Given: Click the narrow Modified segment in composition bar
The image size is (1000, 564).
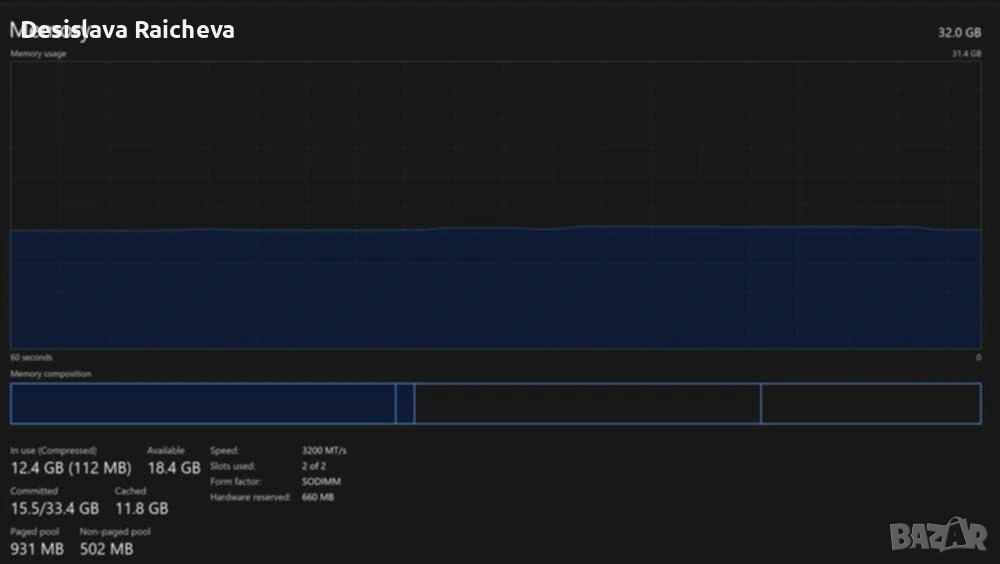Looking at the screenshot, I should coord(405,403).
